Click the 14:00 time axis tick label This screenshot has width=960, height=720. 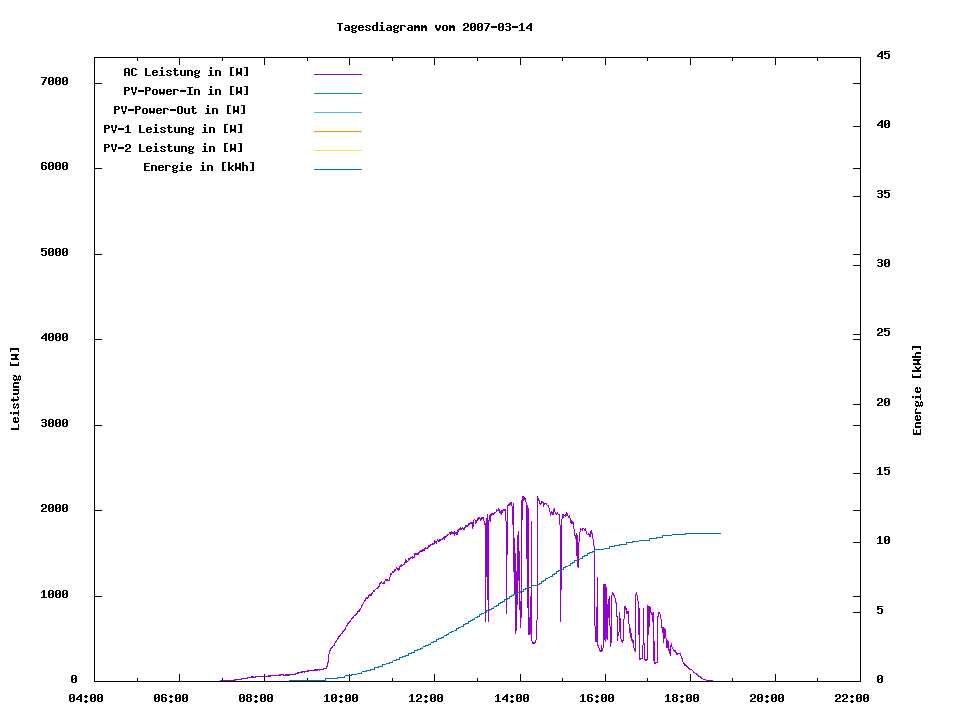pyautogui.click(x=511, y=698)
